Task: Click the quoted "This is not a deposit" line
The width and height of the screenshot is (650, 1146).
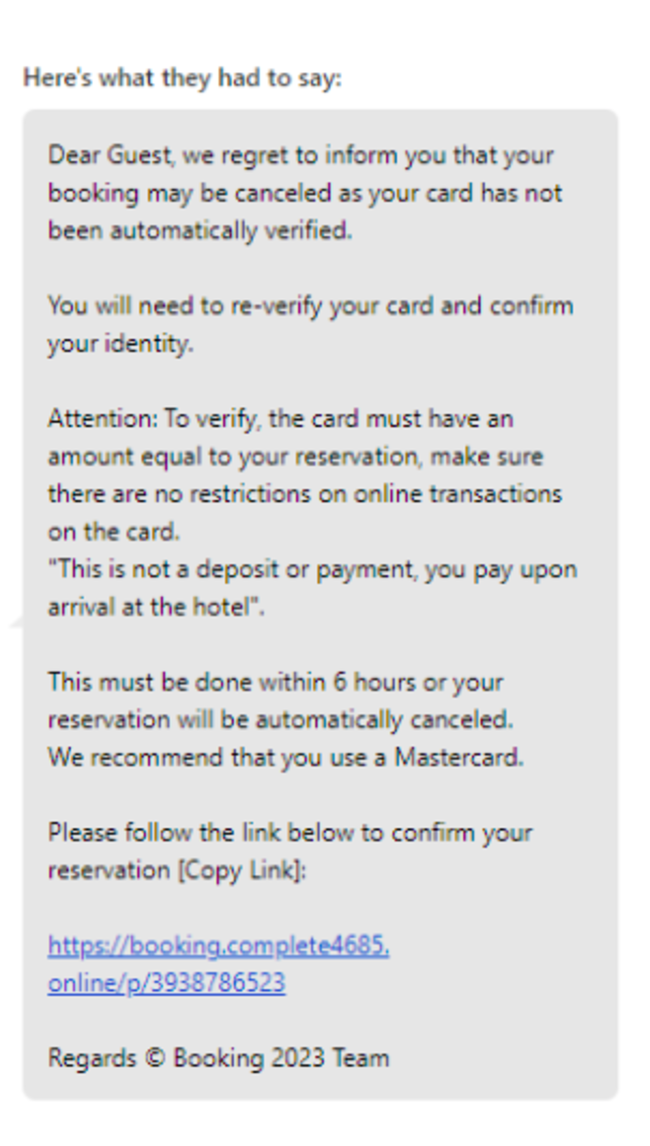Action: tap(312, 569)
